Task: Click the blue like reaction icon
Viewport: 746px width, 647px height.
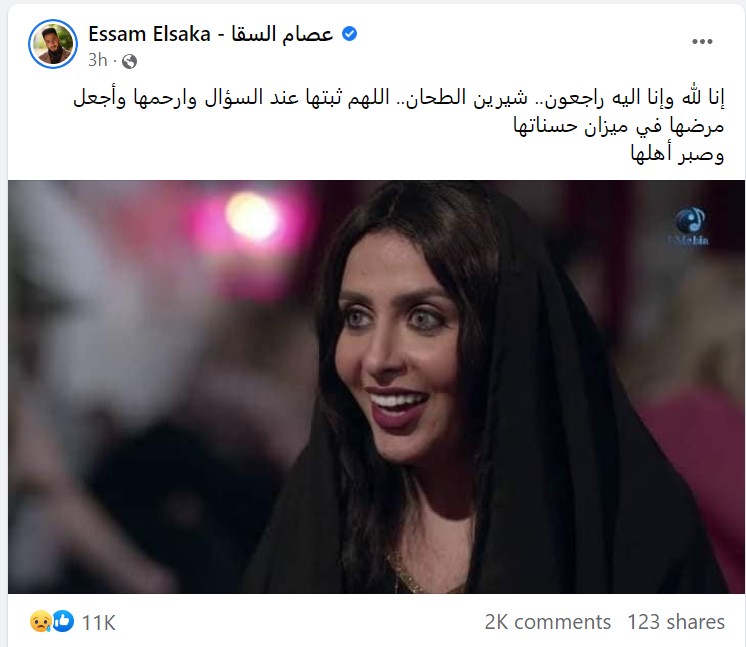Action: point(64,621)
